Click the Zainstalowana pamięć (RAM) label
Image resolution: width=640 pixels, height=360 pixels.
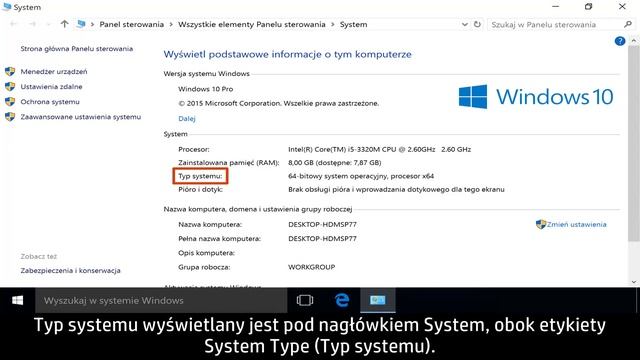pyautogui.click(x=229, y=162)
